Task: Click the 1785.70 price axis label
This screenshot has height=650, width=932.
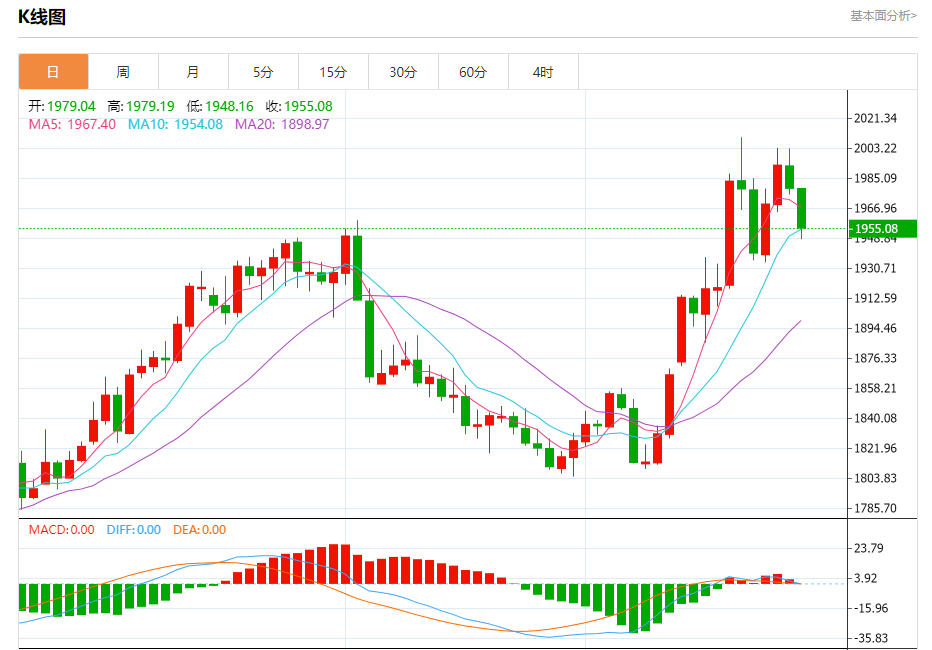Action: (875, 508)
